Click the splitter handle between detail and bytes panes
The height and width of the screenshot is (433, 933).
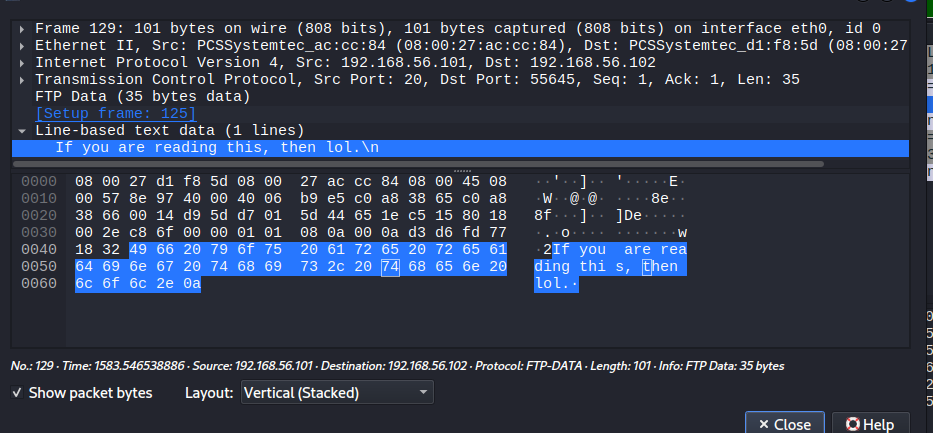pyautogui.click(x=461, y=170)
